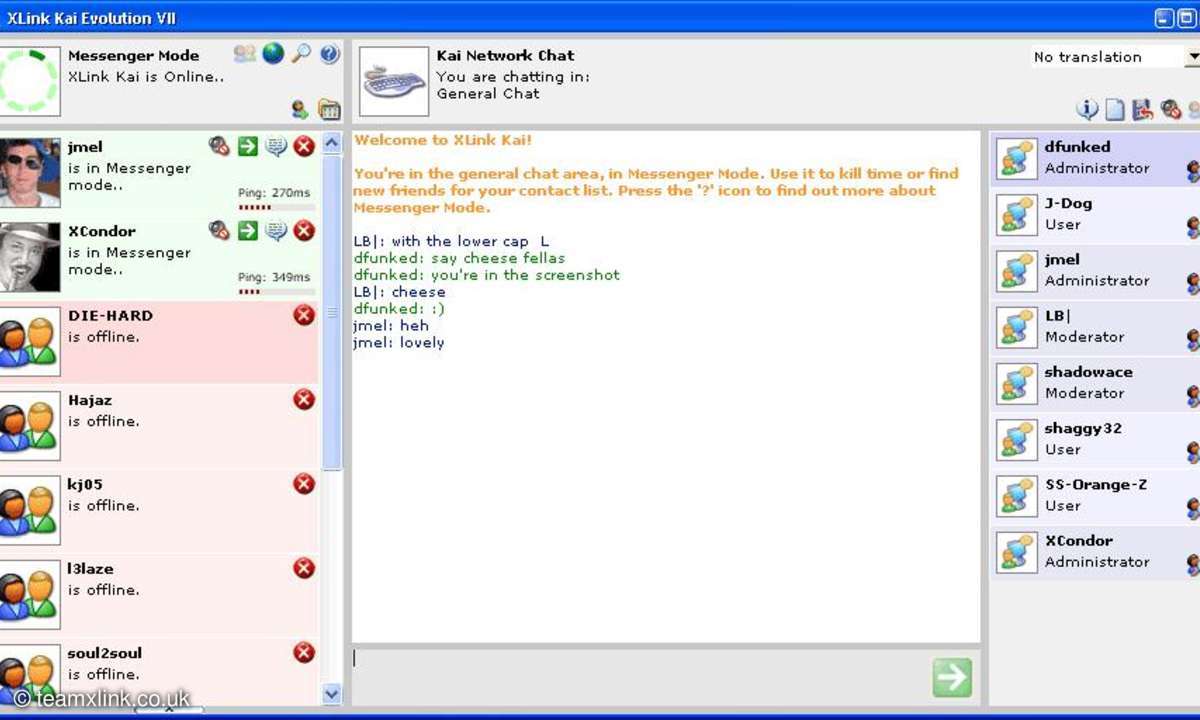The image size is (1200, 720).
Task: Select user jmel in chat user list
Action: [1095, 270]
